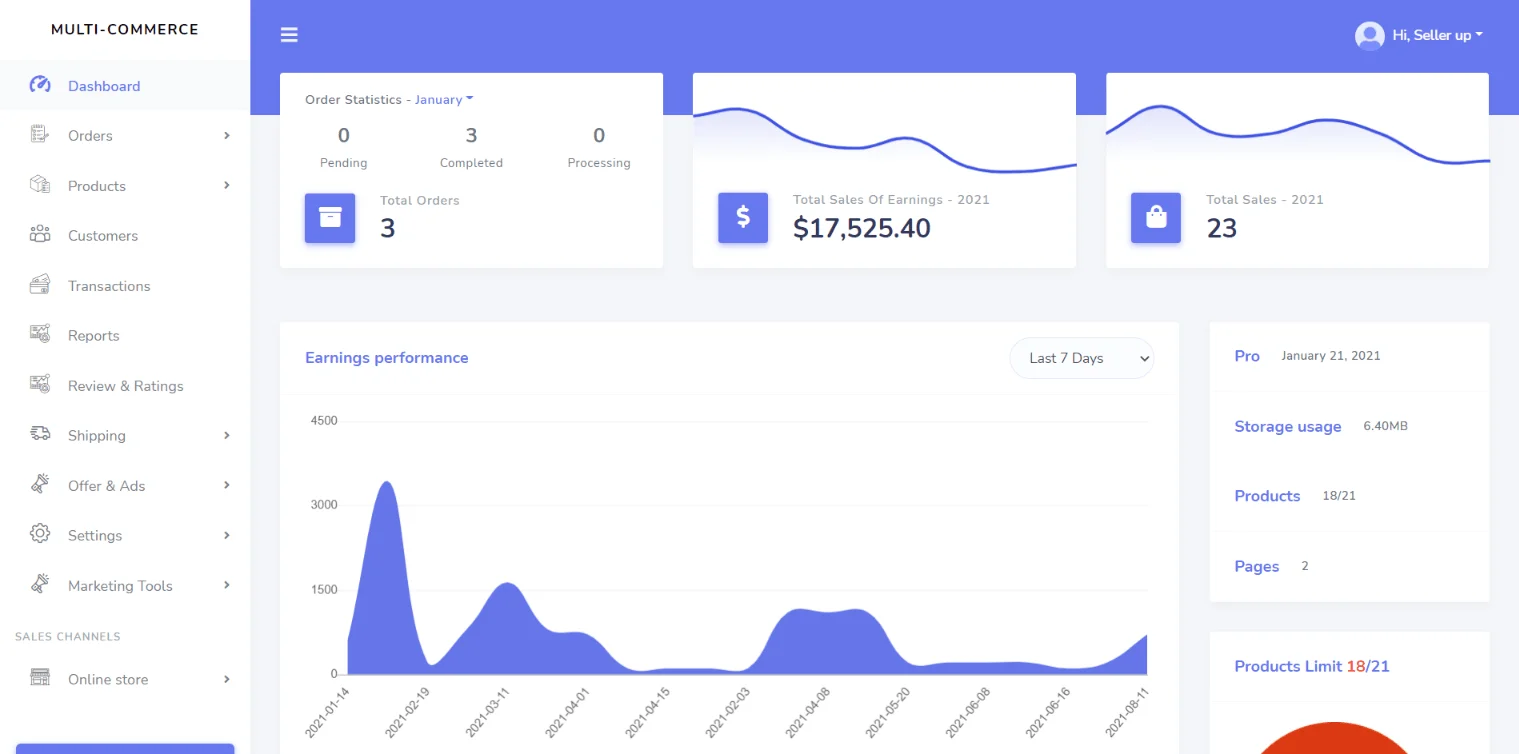Select the Orders menu label
Image resolution: width=1519 pixels, height=754 pixels.
(x=90, y=136)
